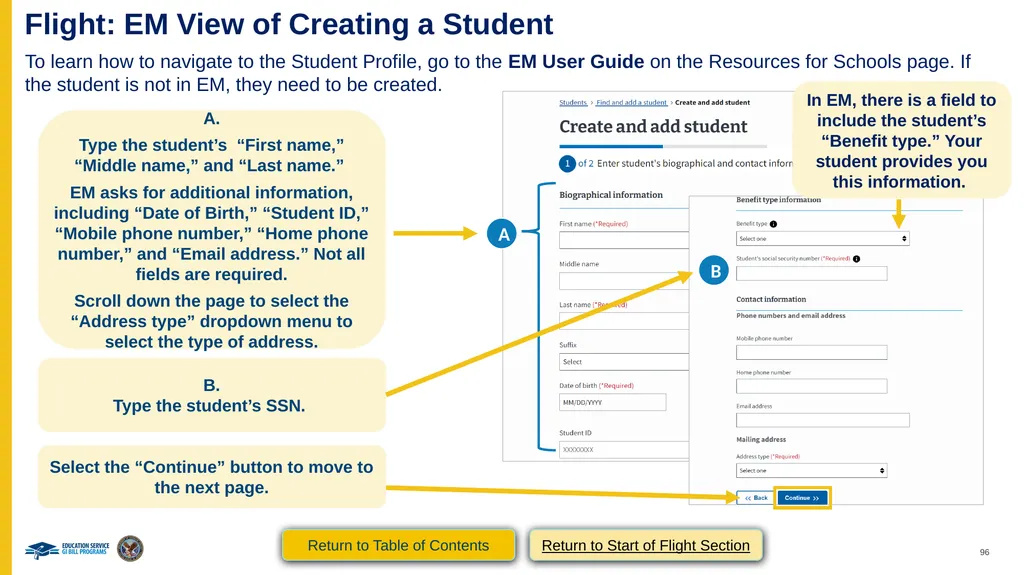
Task: Click the Mobile phone number field
Action: click(x=811, y=353)
